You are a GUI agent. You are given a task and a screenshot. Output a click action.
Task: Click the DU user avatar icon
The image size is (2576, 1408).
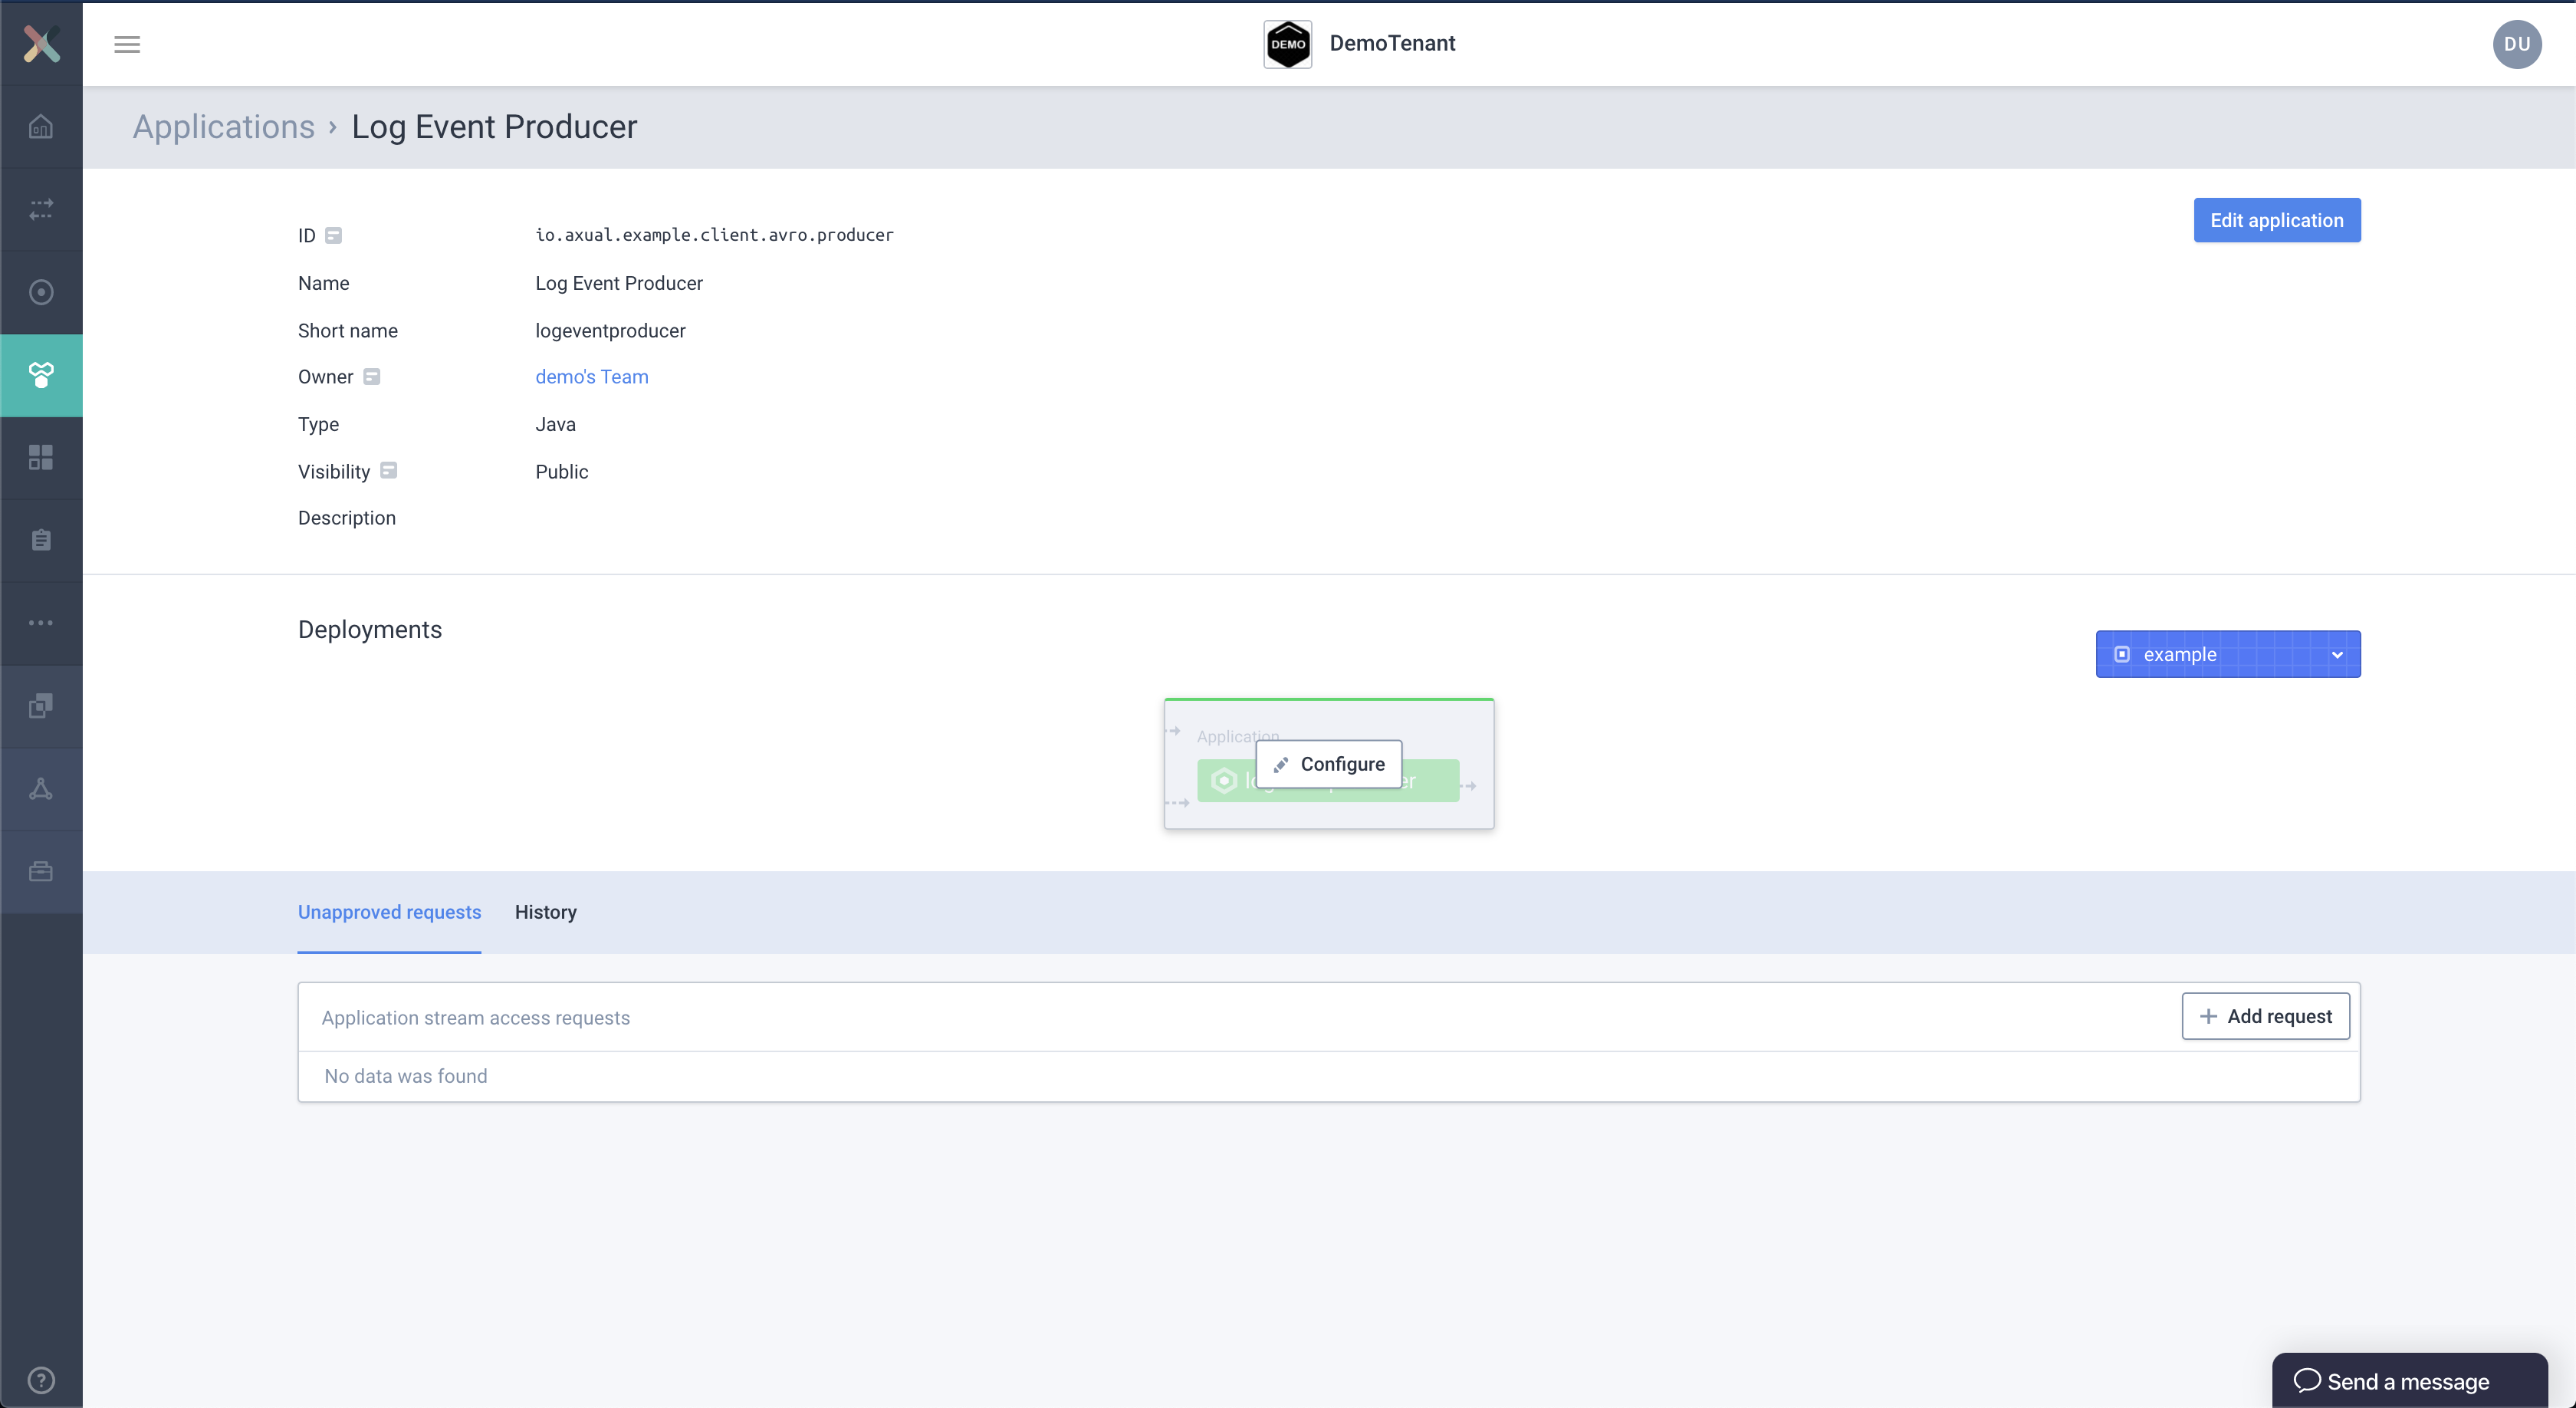(x=2517, y=44)
